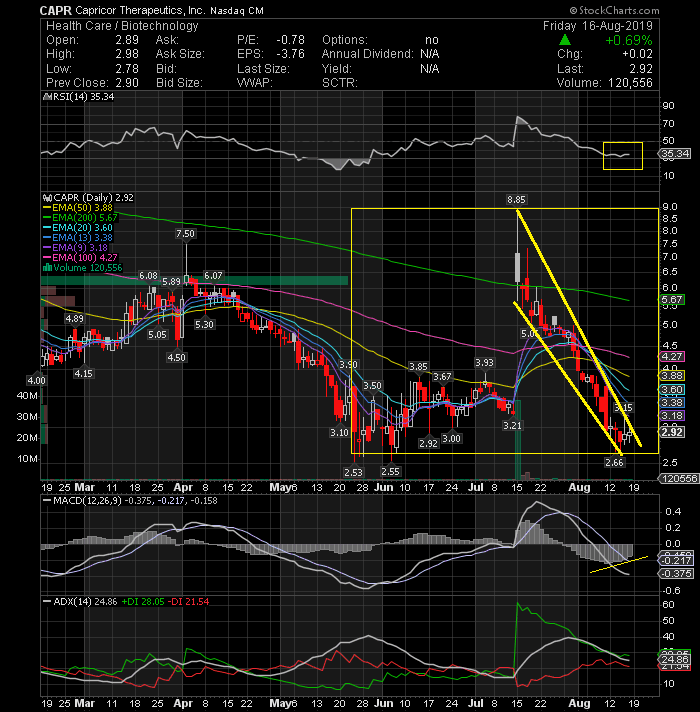
Task: Click the 120556 volume axis tag
Action: click(x=679, y=479)
